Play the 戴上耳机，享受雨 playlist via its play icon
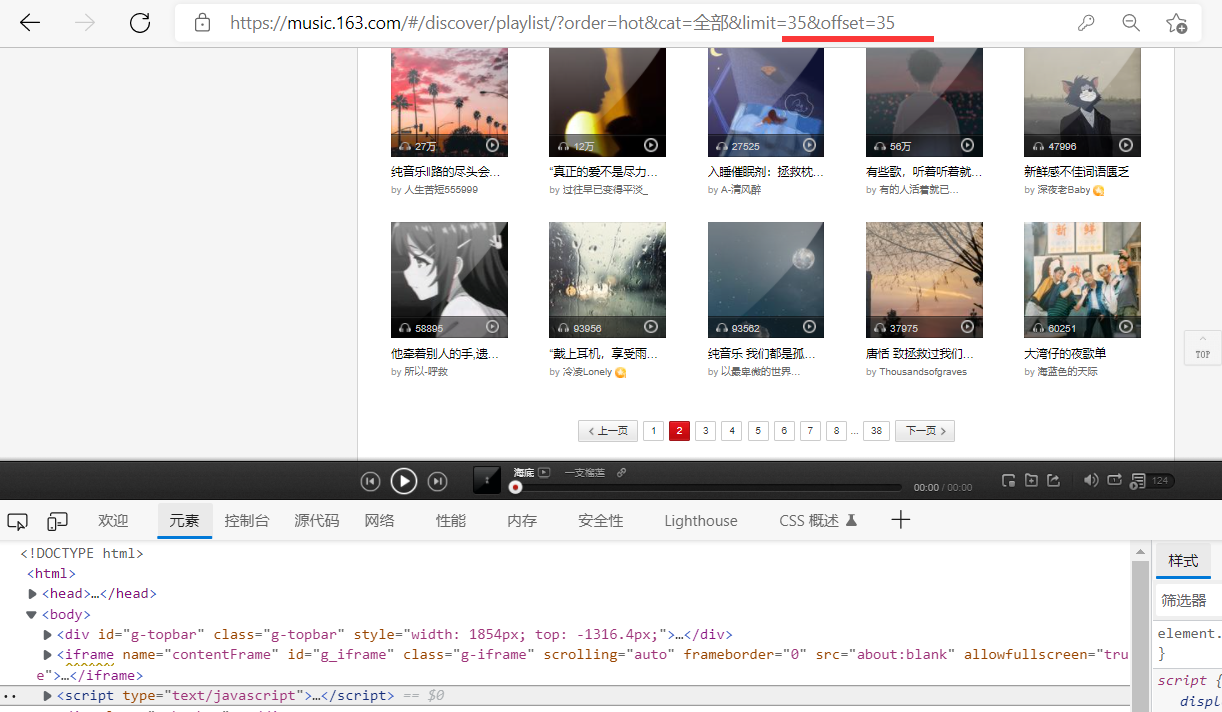The image size is (1222, 712). [651, 327]
